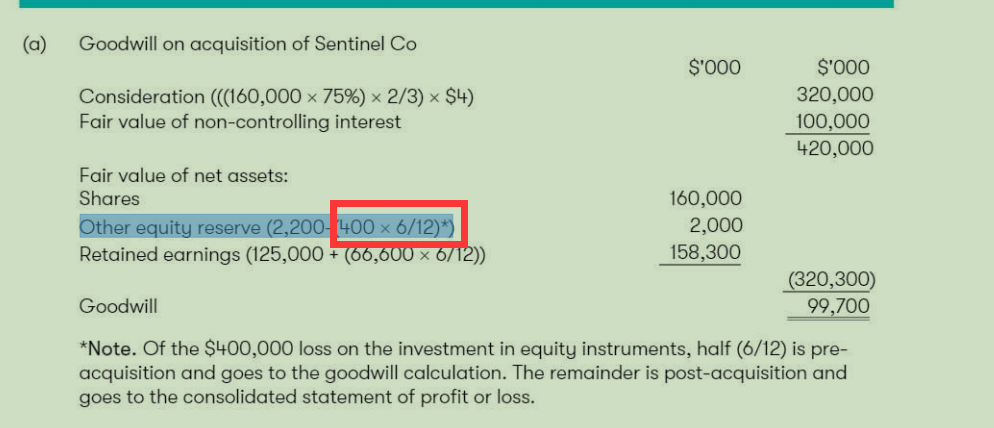Screen dimensions: 994x428
Task: Click the 'Shares' row label
Action: click(x=109, y=199)
